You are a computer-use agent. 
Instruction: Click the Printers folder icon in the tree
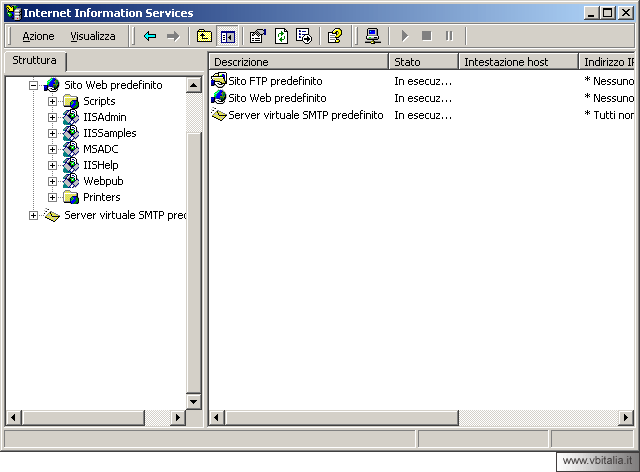[71, 197]
